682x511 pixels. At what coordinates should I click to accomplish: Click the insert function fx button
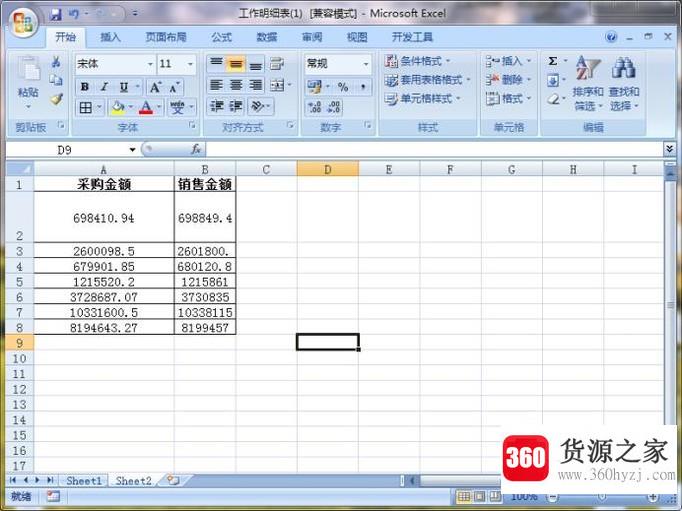pyautogui.click(x=196, y=149)
